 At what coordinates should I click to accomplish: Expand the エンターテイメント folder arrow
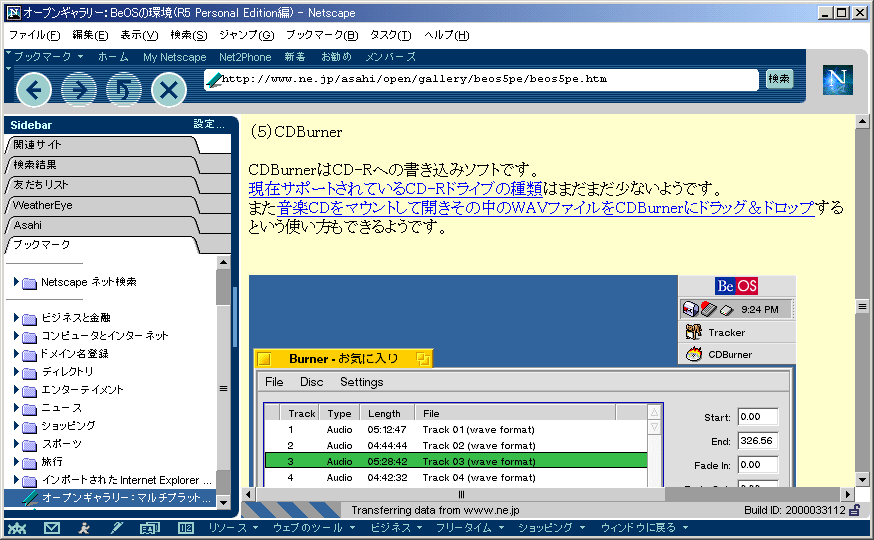16,390
